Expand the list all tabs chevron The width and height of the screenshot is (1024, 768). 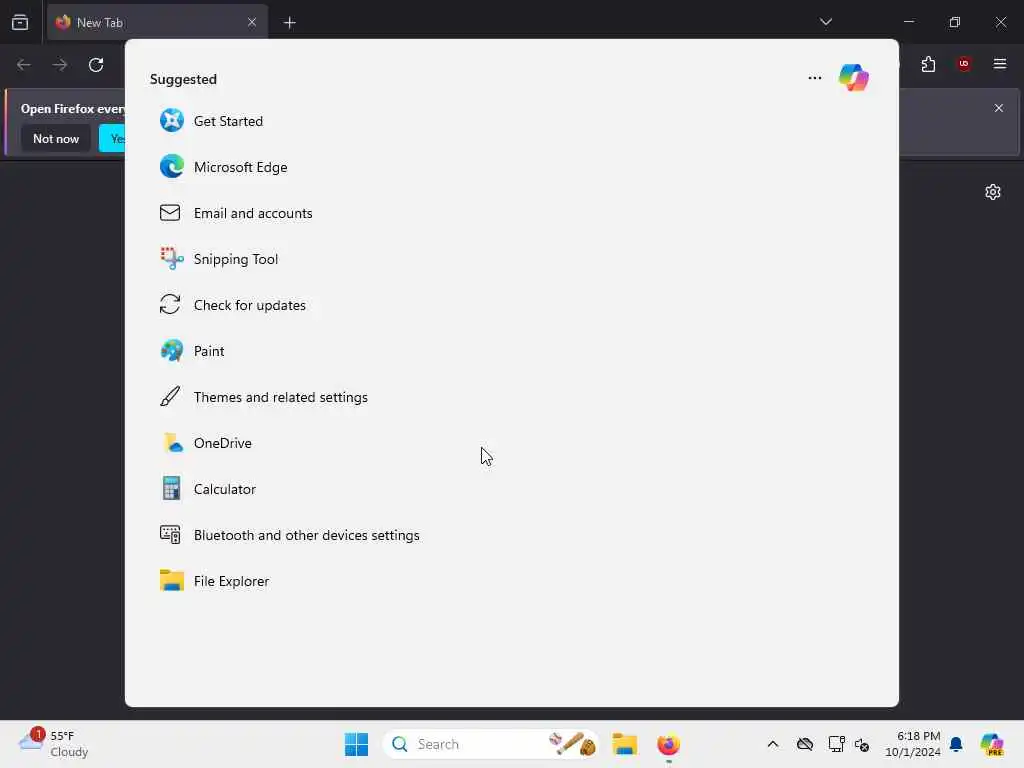(825, 22)
